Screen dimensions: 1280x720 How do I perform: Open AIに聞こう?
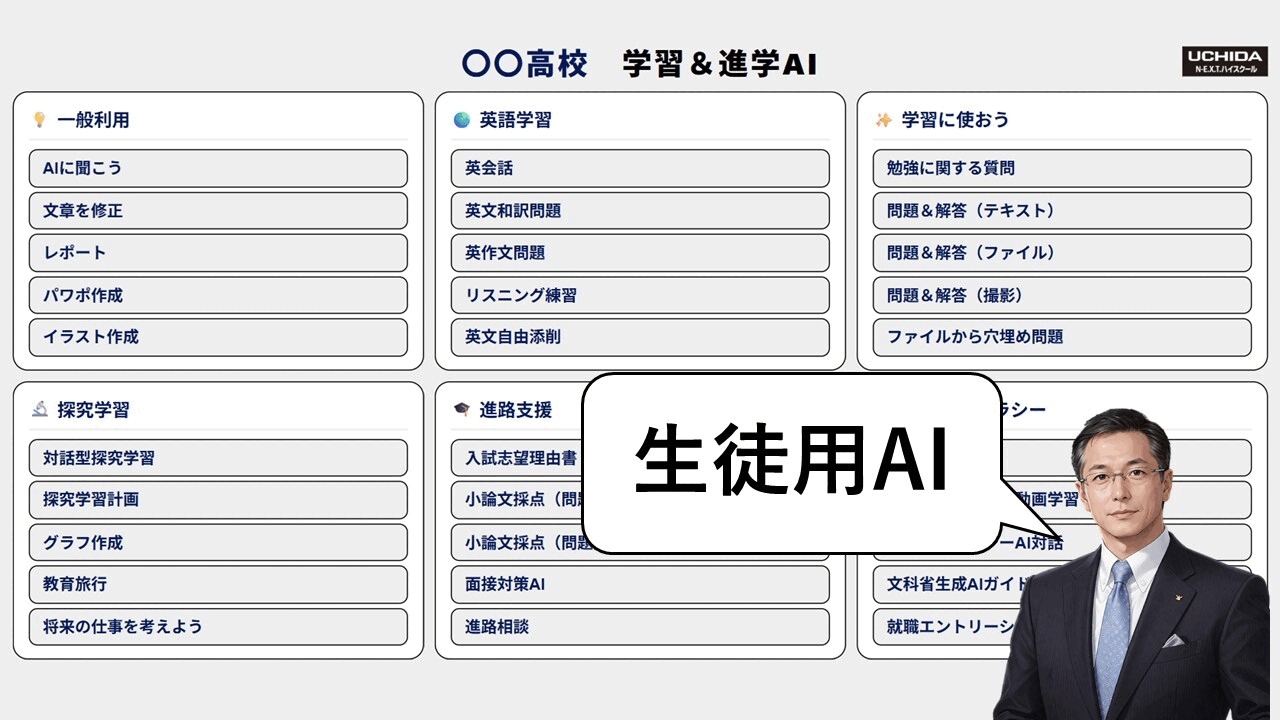pyautogui.click(x=218, y=168)
